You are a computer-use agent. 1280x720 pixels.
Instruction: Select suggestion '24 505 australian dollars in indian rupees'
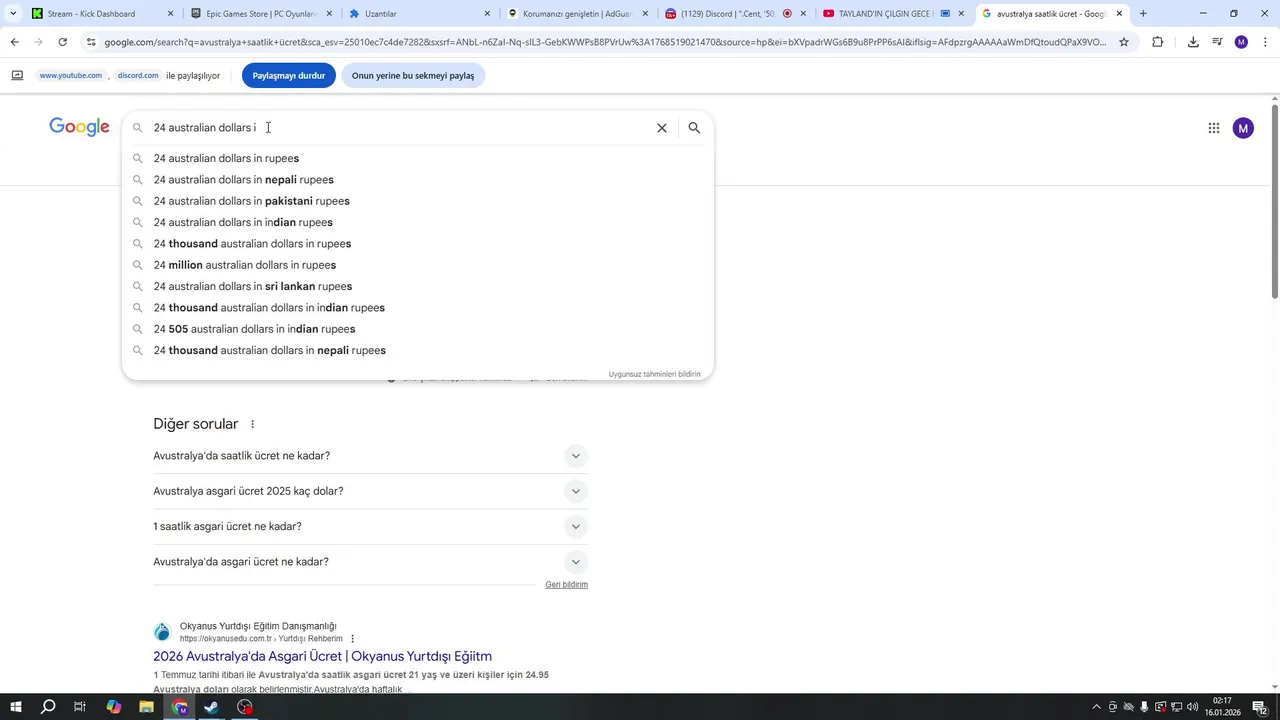(x=418, y=329)
